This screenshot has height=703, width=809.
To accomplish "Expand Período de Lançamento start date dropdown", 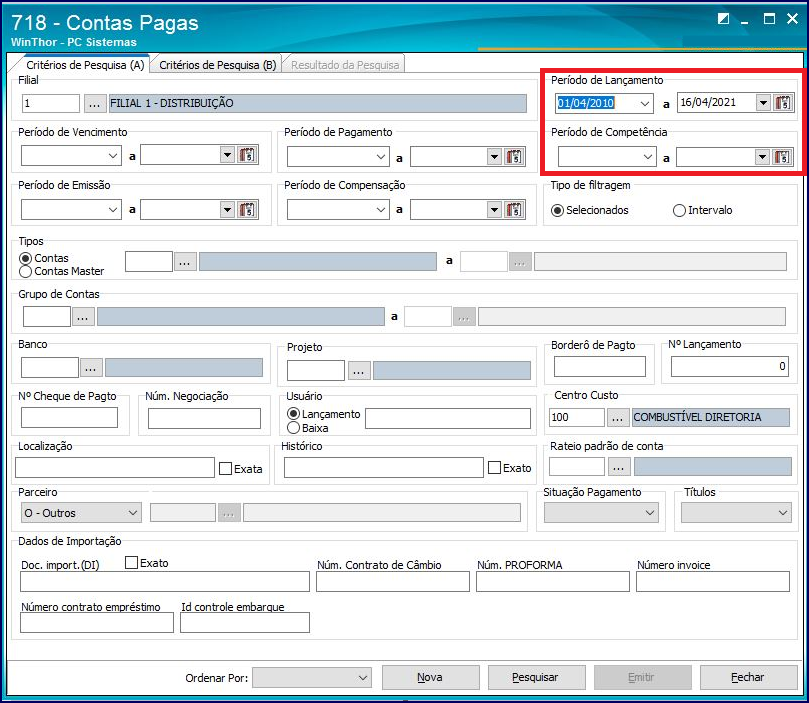I will 644,103.
